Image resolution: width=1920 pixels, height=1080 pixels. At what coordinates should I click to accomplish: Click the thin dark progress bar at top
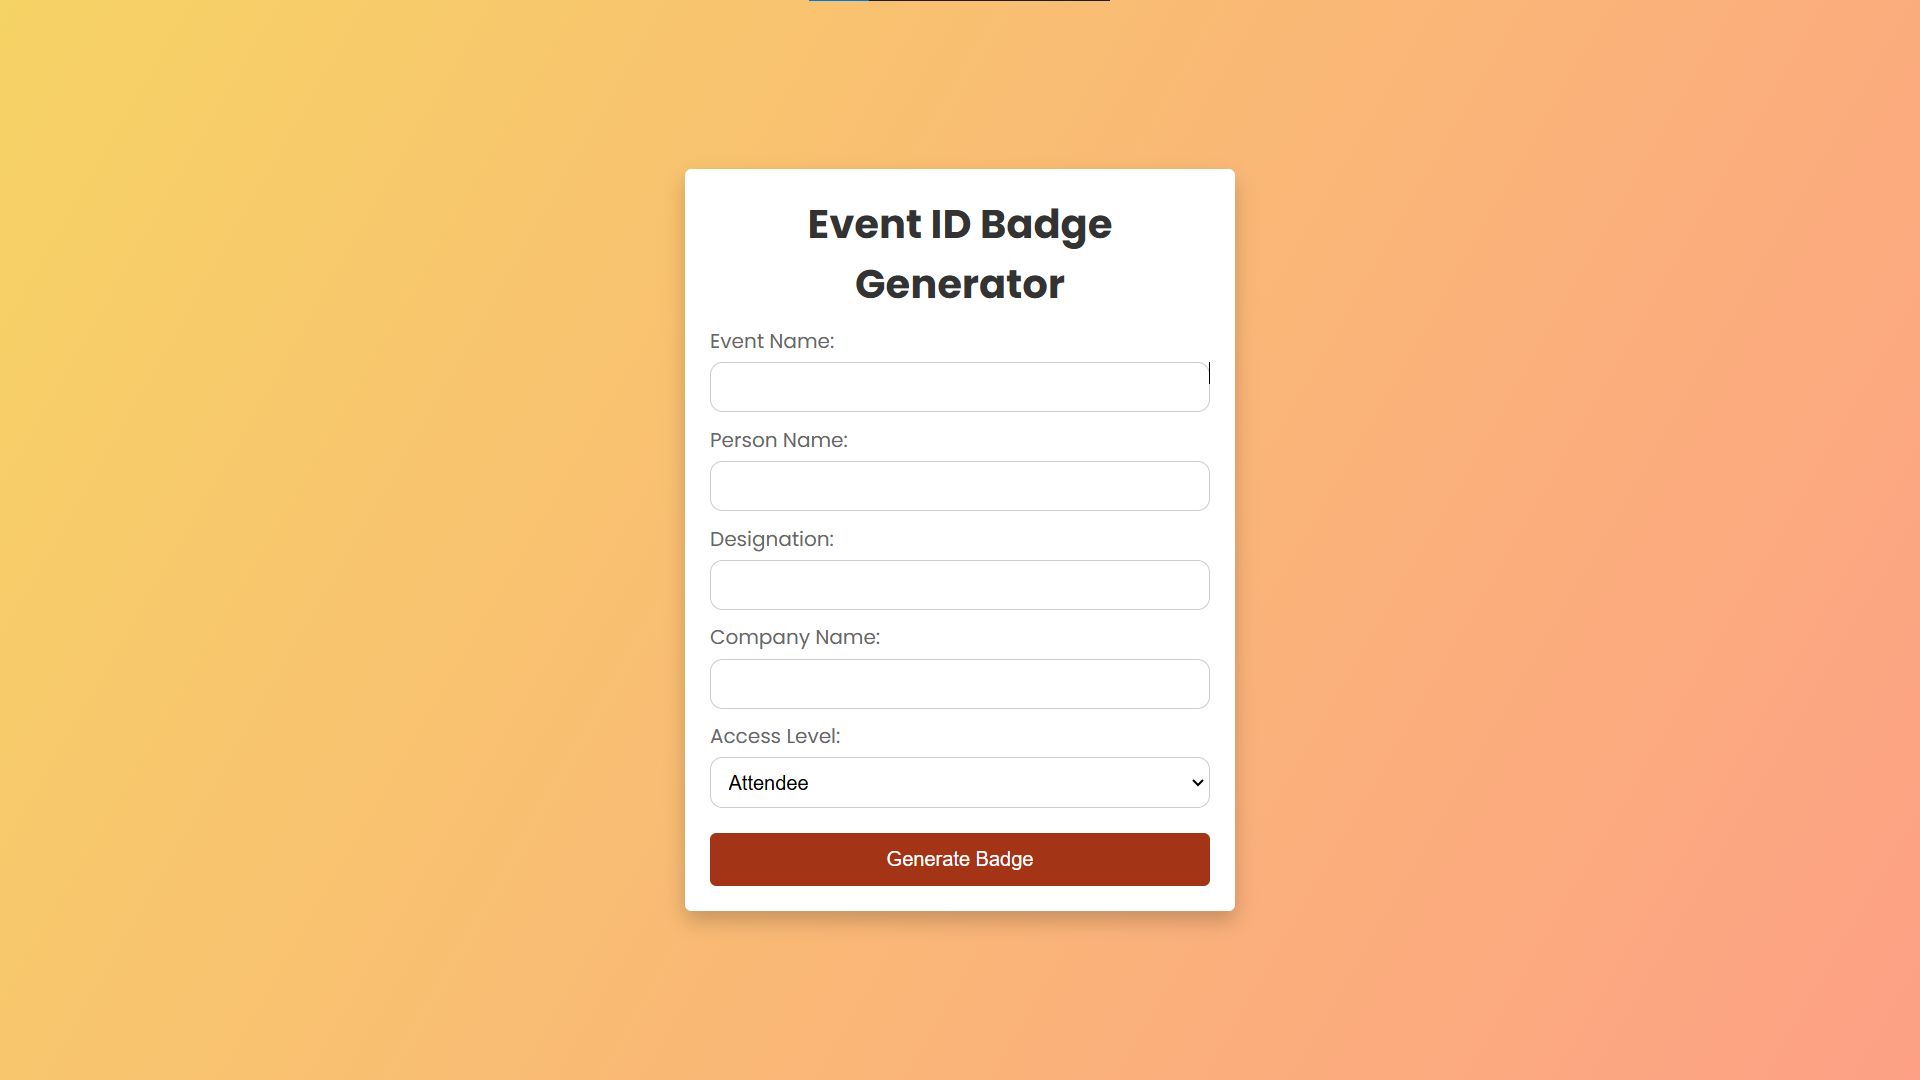coord(959,1)
